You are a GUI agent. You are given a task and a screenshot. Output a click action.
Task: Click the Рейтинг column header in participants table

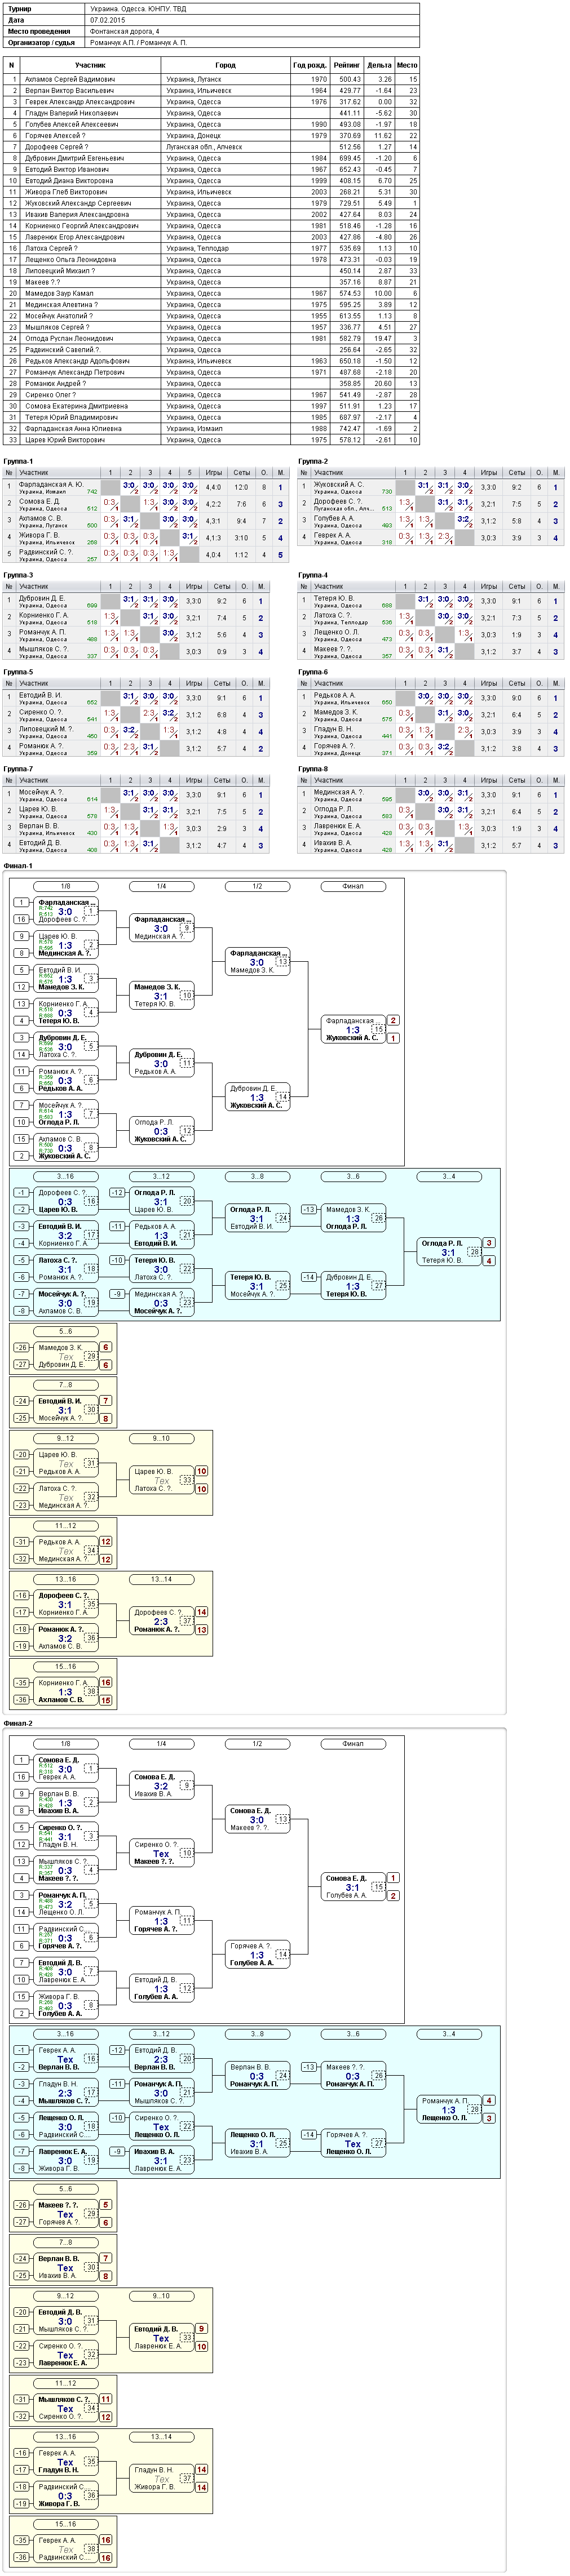347,65
